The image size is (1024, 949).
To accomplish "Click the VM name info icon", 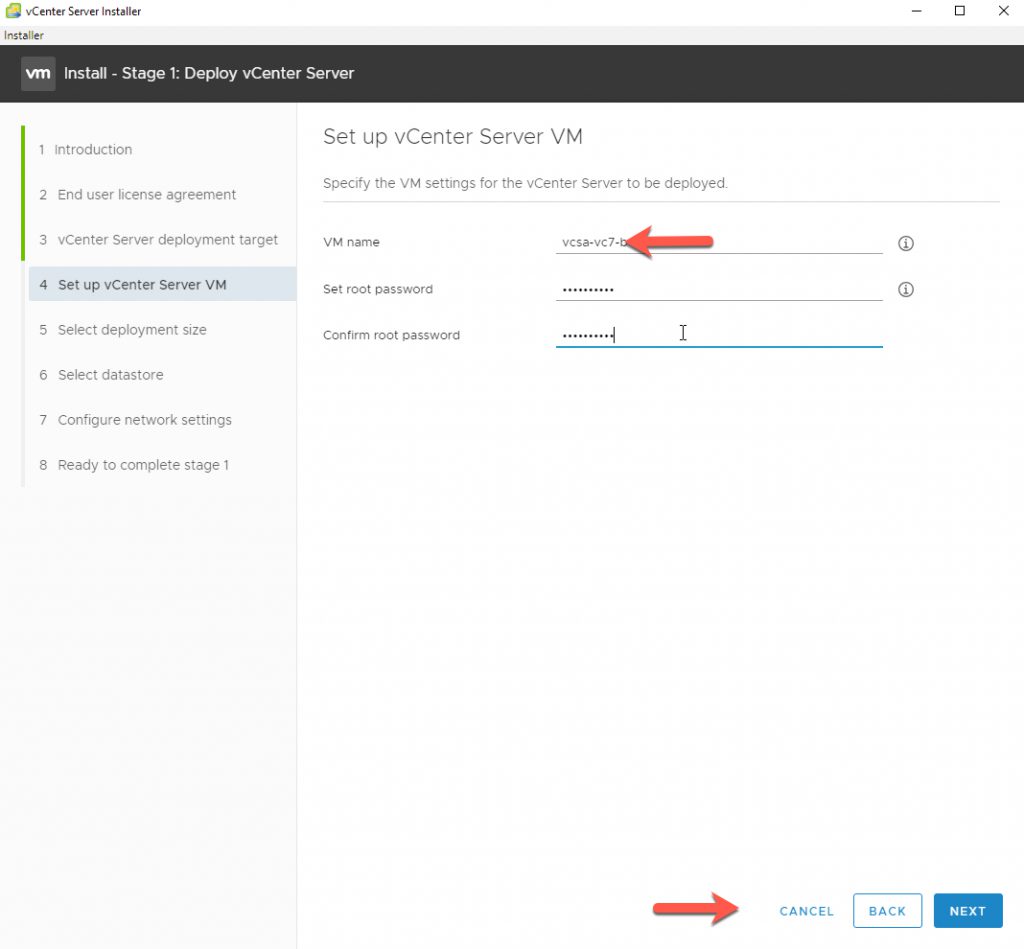I will tap(905, 243).
